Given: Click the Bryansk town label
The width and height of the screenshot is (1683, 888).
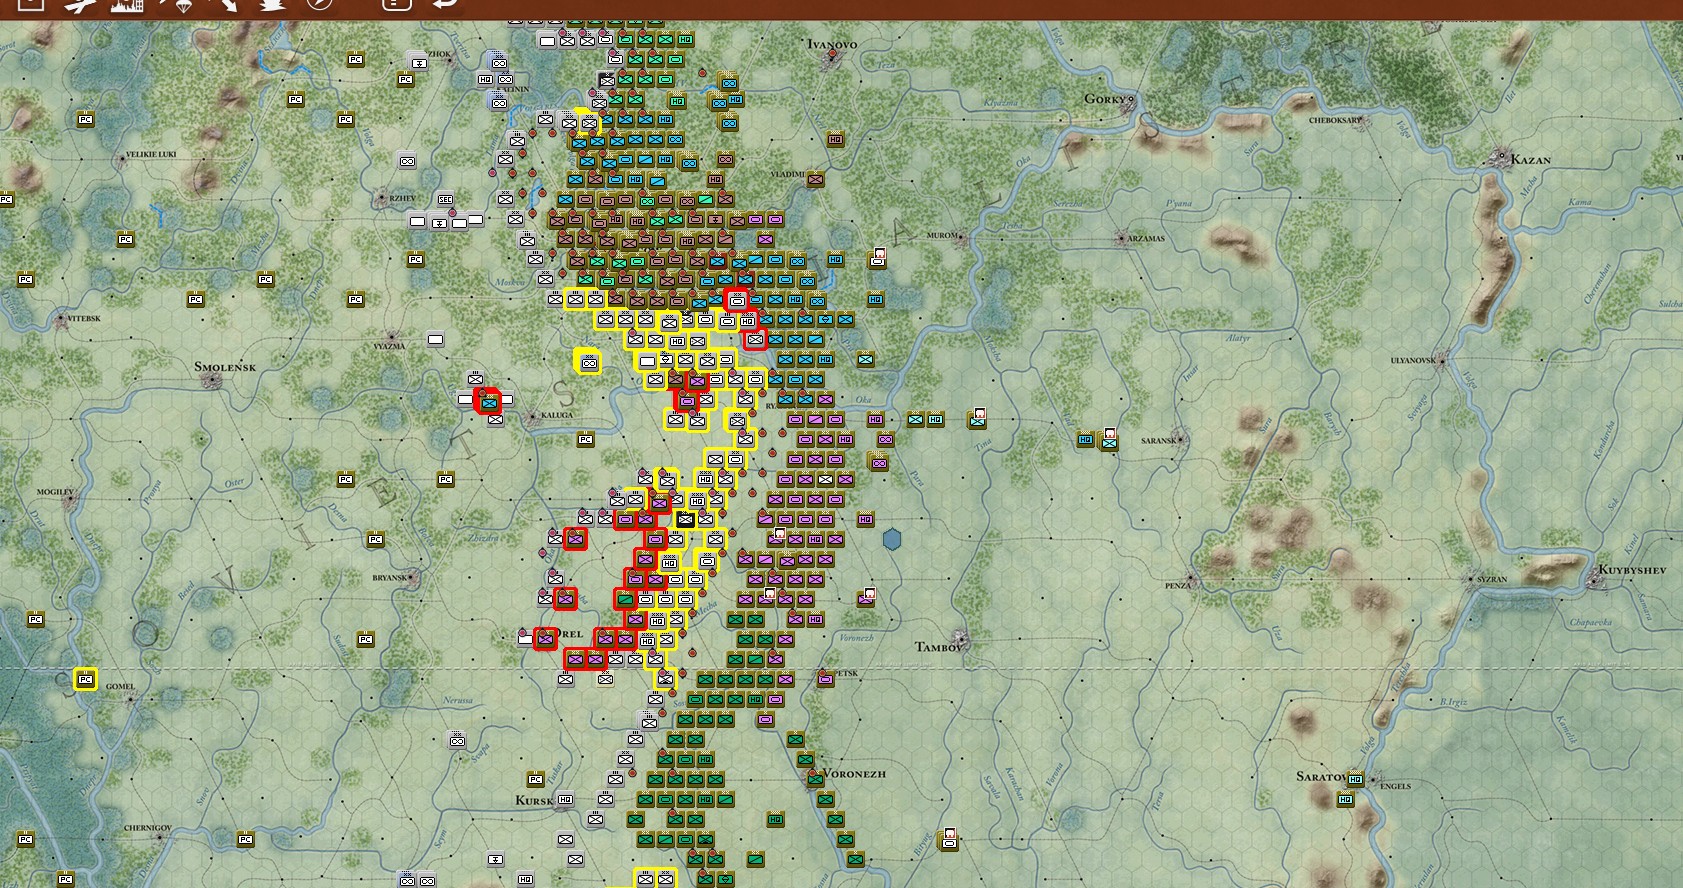Looking at the screenshot, I should [x=390, y=578].
